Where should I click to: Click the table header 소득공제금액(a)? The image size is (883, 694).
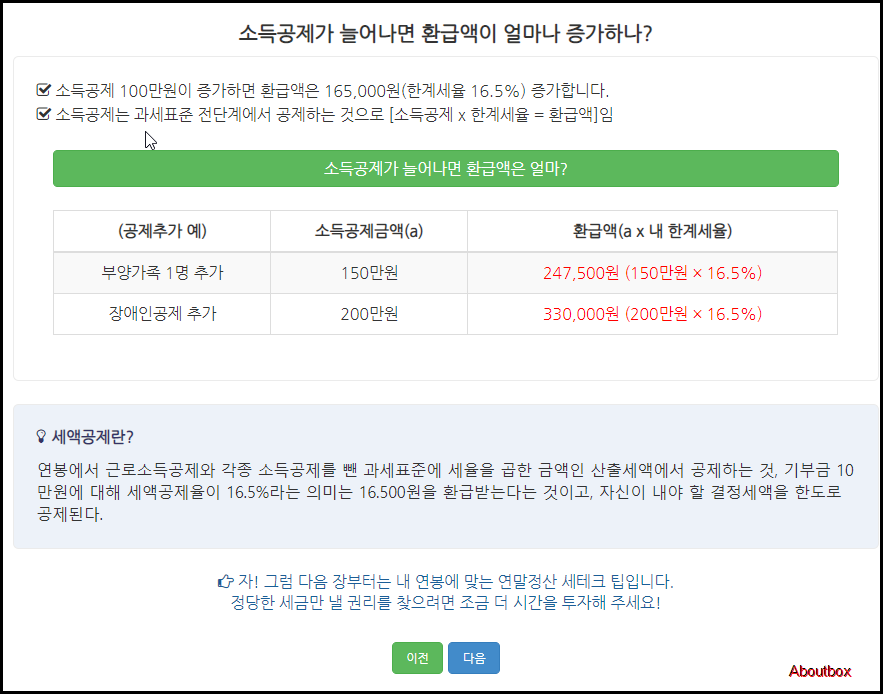pos(369,231)
